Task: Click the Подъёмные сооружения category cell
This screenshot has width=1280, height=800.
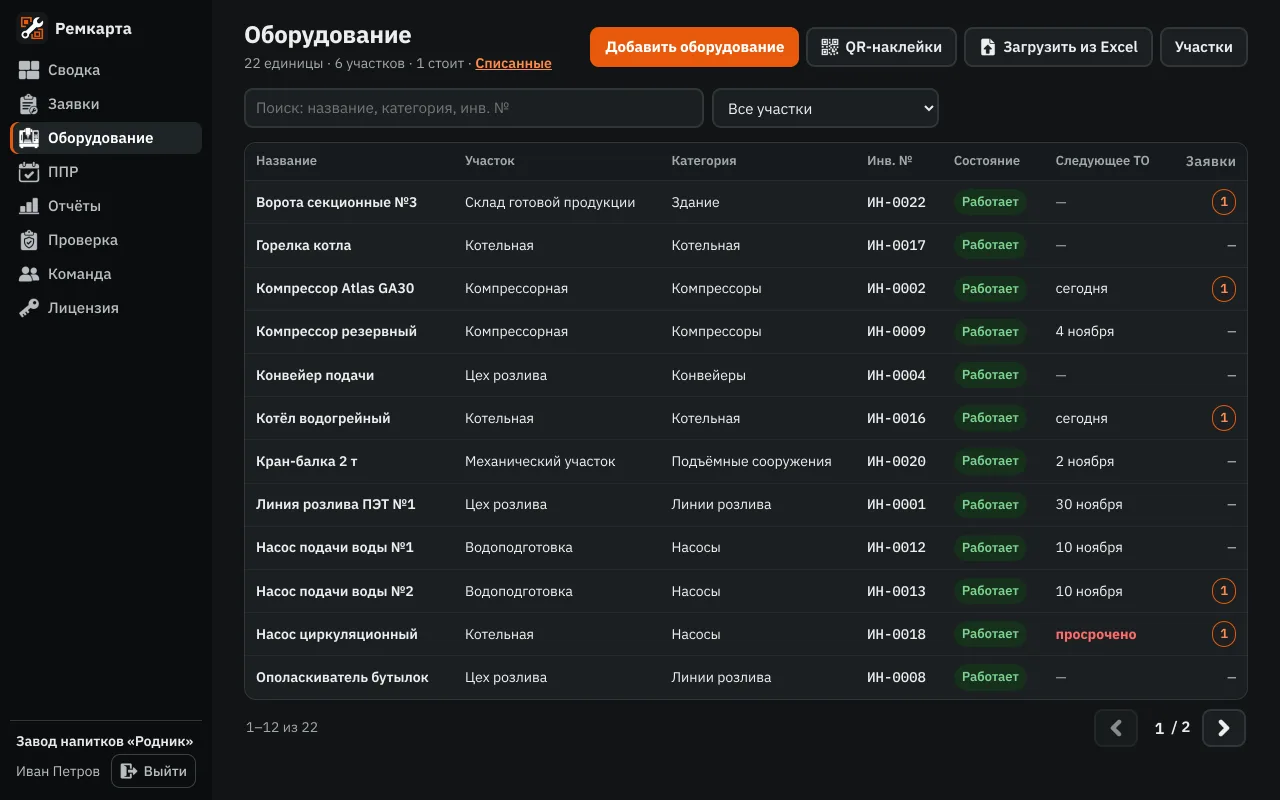Action: click(x=751, y=462)
